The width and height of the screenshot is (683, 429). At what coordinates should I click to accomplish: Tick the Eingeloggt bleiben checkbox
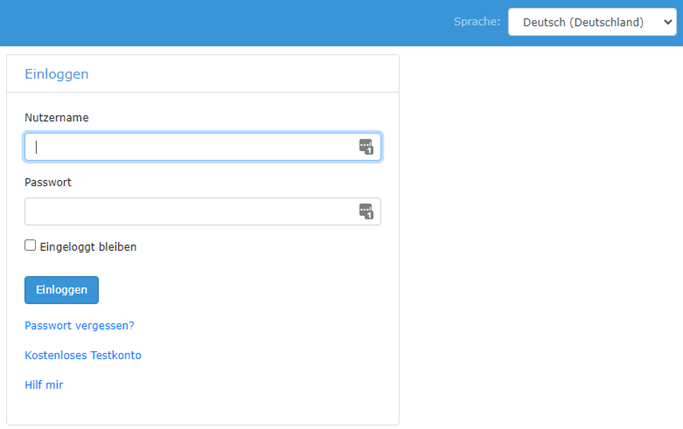[30, 245]
